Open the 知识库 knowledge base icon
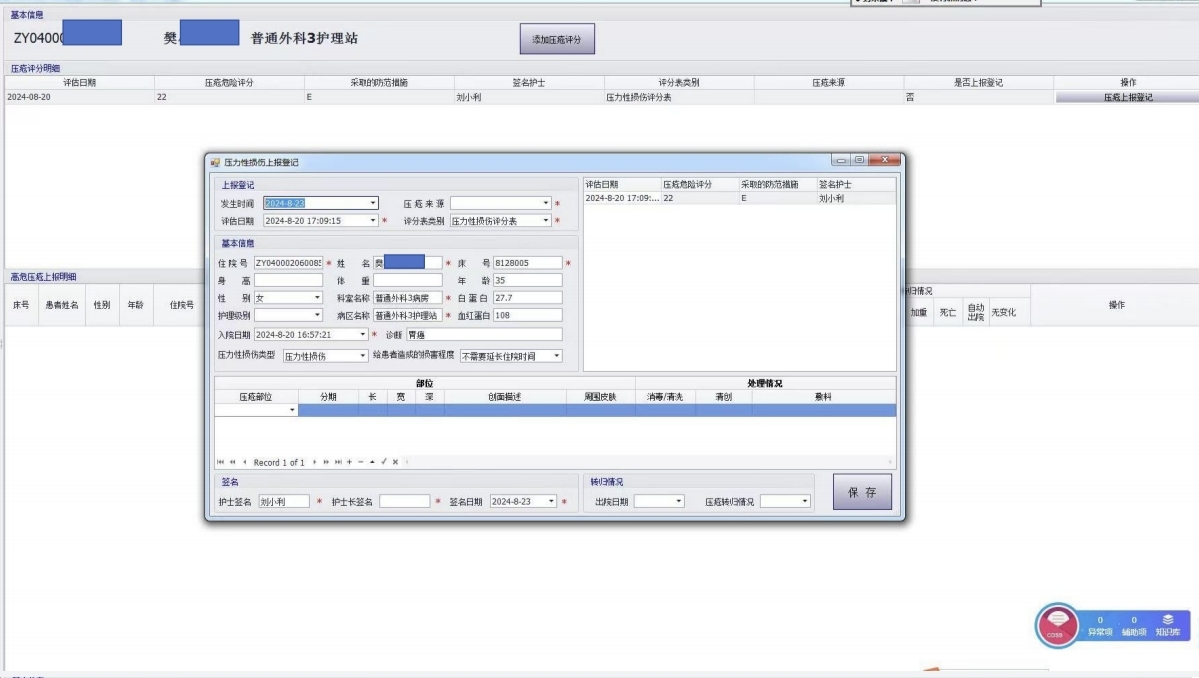Screen dimensions: 1199x678 [1167, 625]
